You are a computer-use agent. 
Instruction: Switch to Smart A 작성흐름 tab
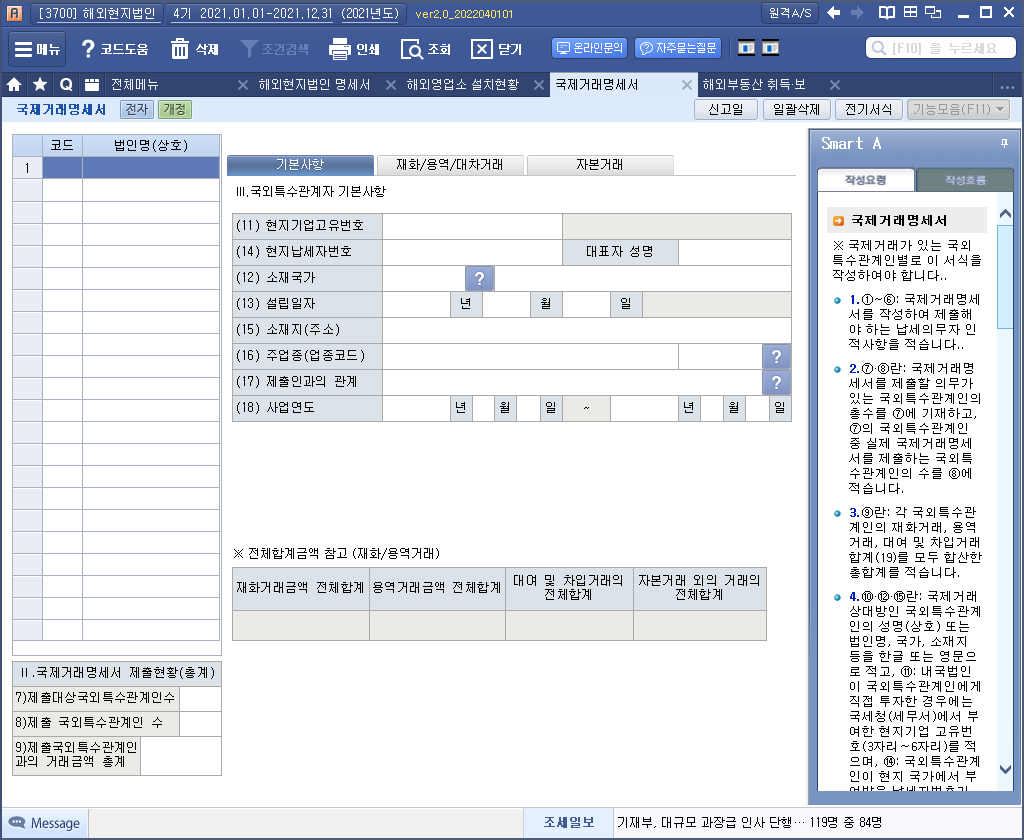965,180
